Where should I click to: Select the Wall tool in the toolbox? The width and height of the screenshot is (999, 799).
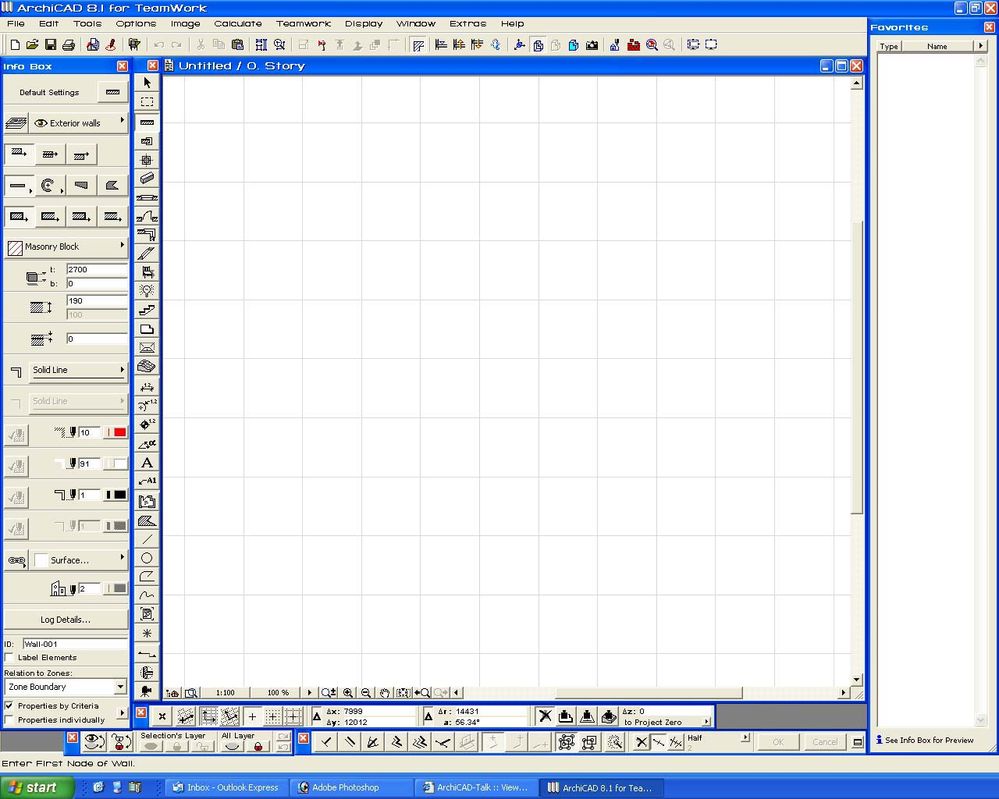[146, 122]
